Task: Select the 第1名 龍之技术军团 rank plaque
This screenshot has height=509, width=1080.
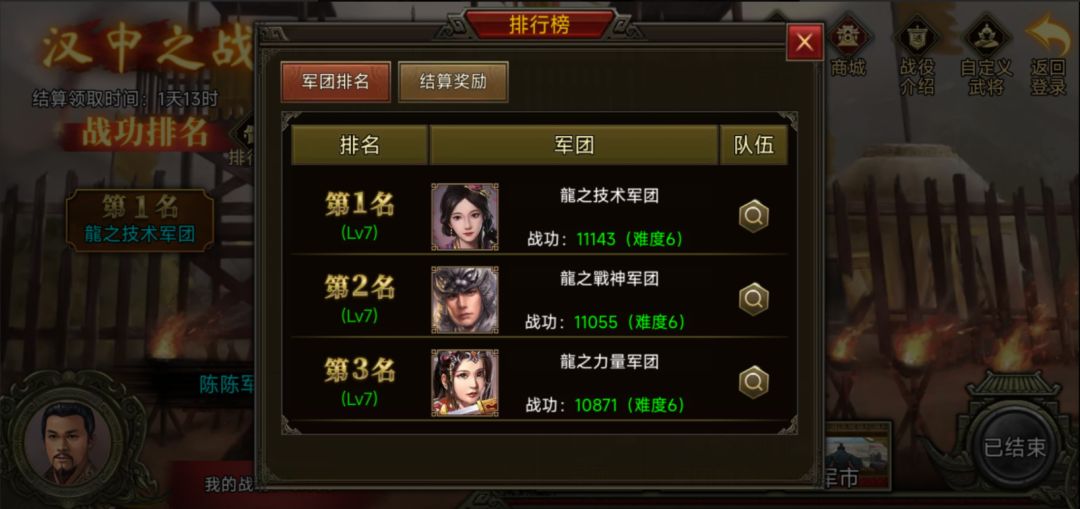Action: click(140, 220)
